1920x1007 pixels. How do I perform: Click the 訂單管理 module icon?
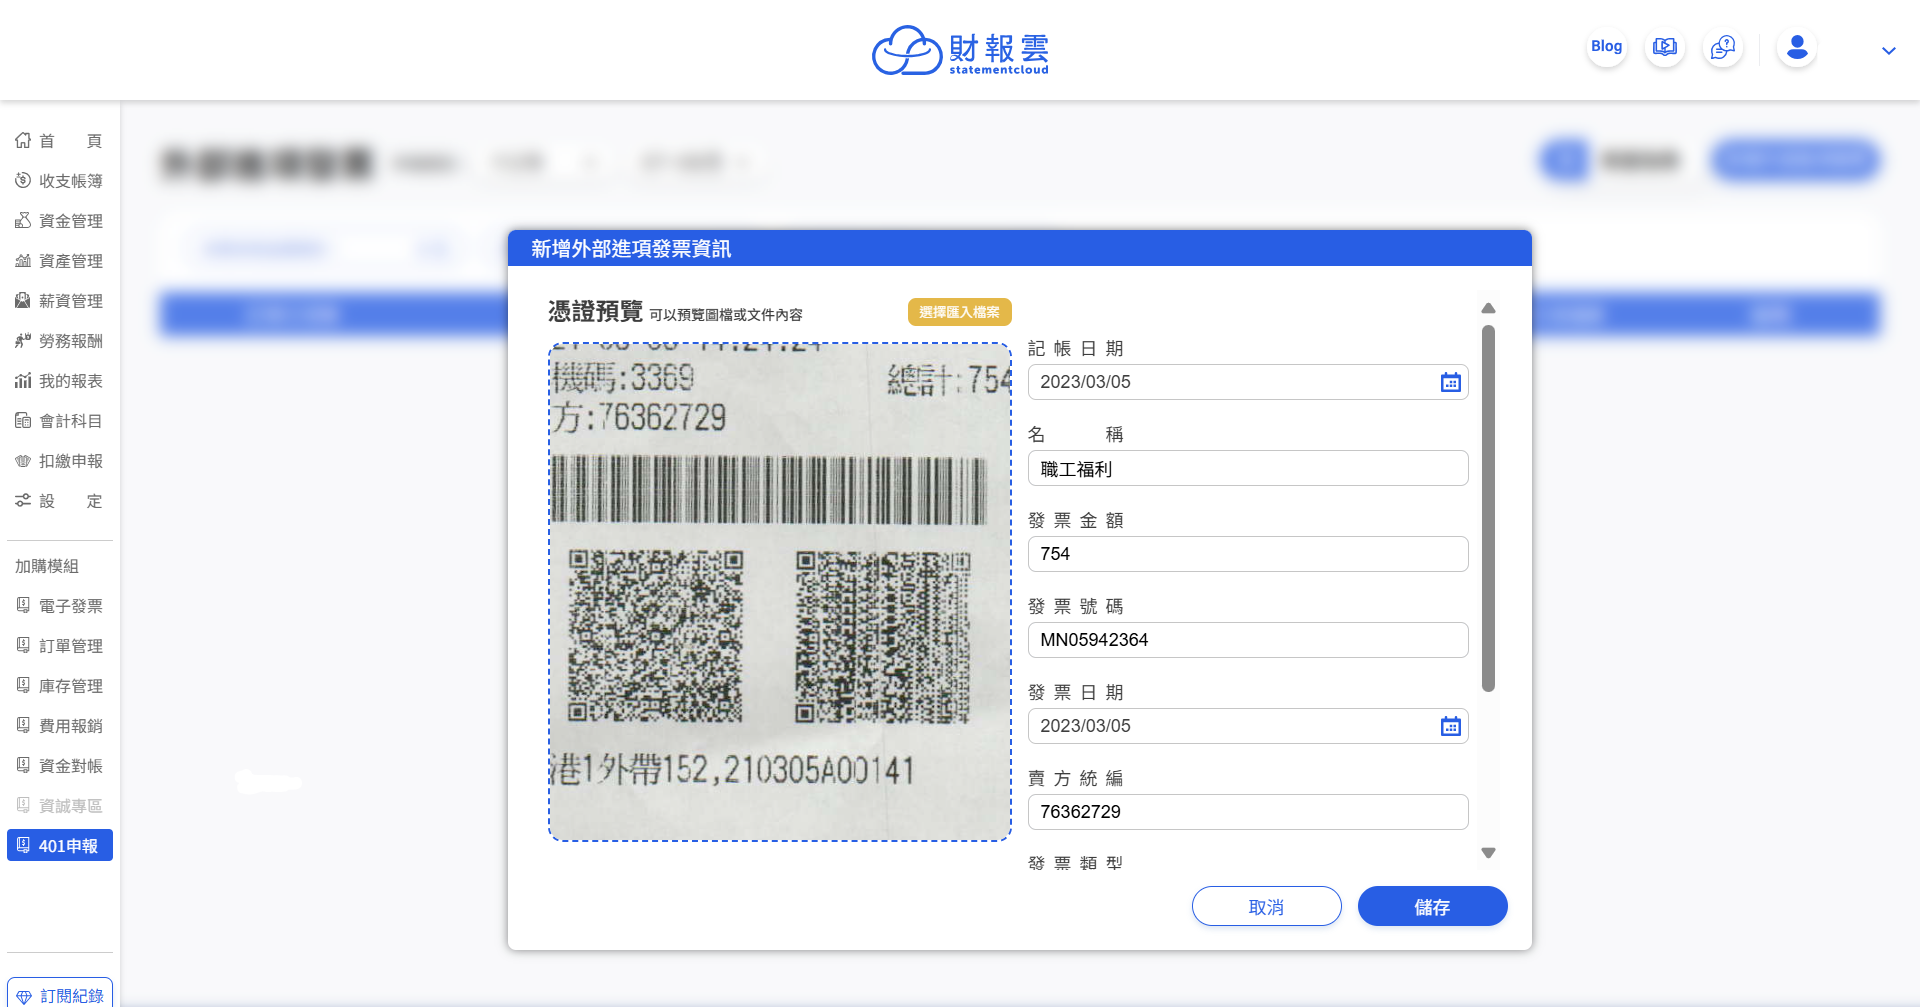[x=23, y=645]
